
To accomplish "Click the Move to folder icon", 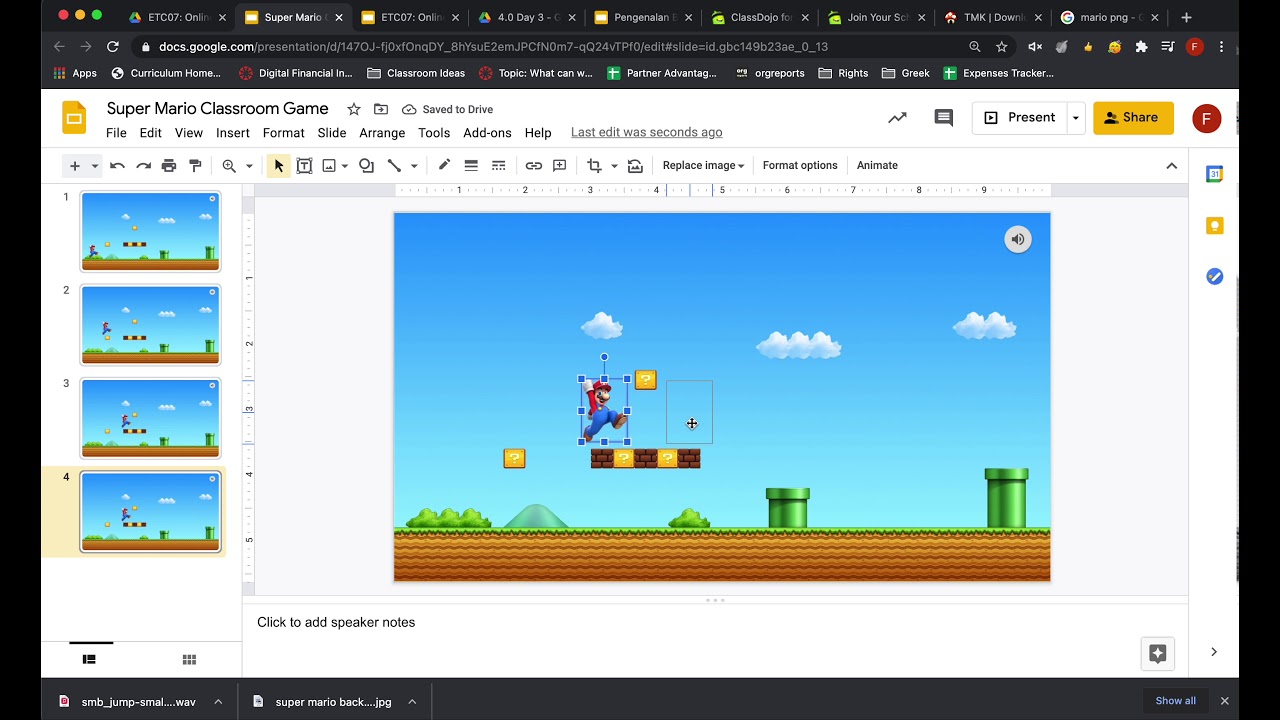I will (381, 109).
